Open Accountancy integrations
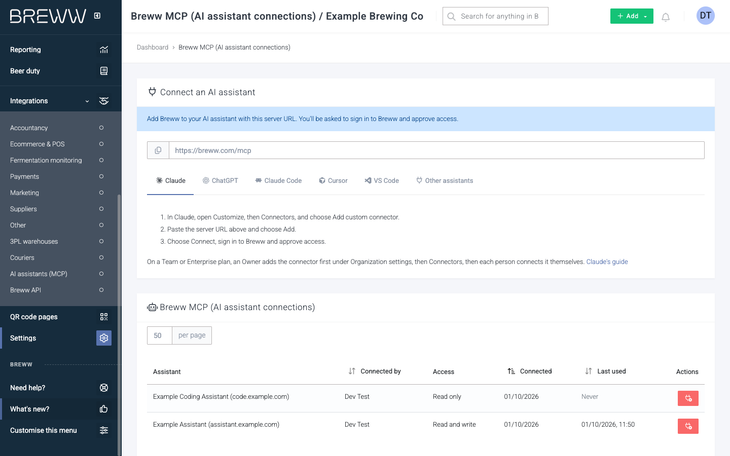Viewport: 730px width, 456px height. (29, 128)
